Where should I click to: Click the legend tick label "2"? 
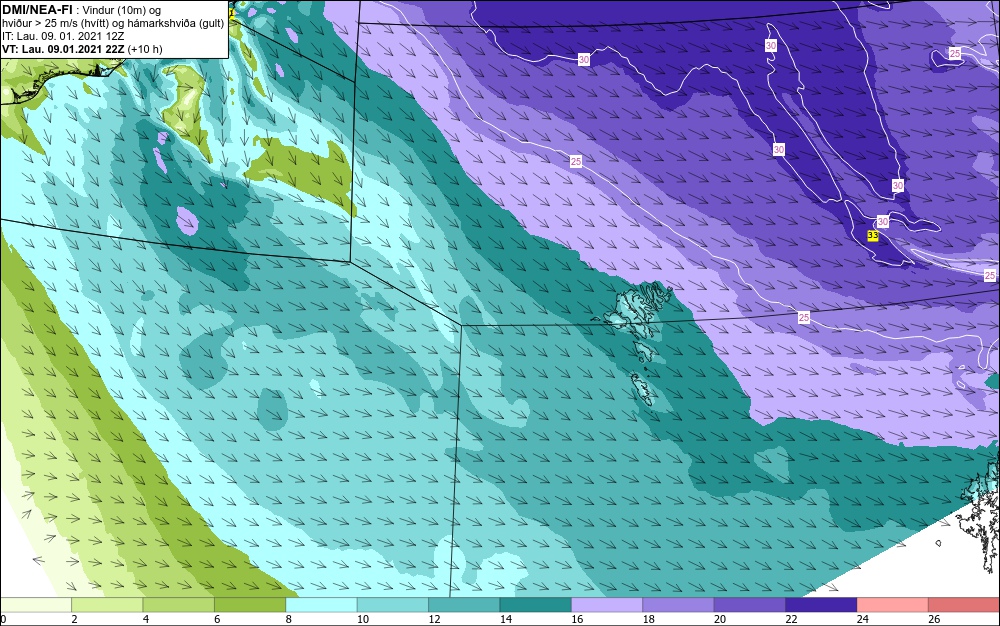(x=75, y=619)
